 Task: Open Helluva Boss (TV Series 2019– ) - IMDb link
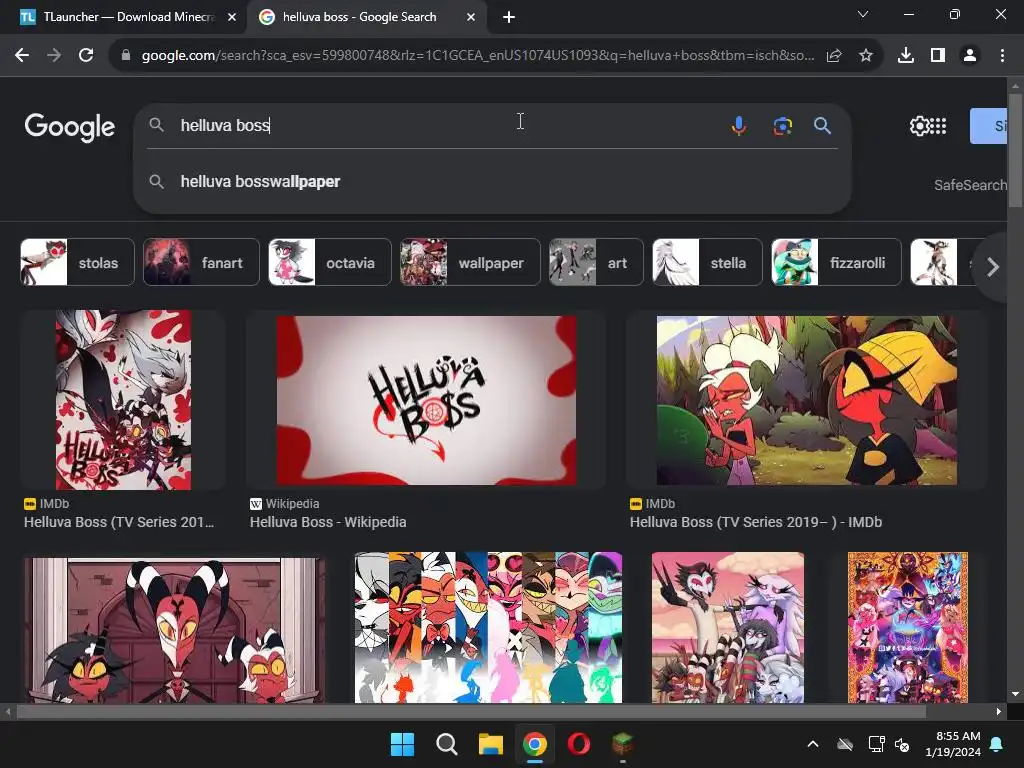coord(756,522)
